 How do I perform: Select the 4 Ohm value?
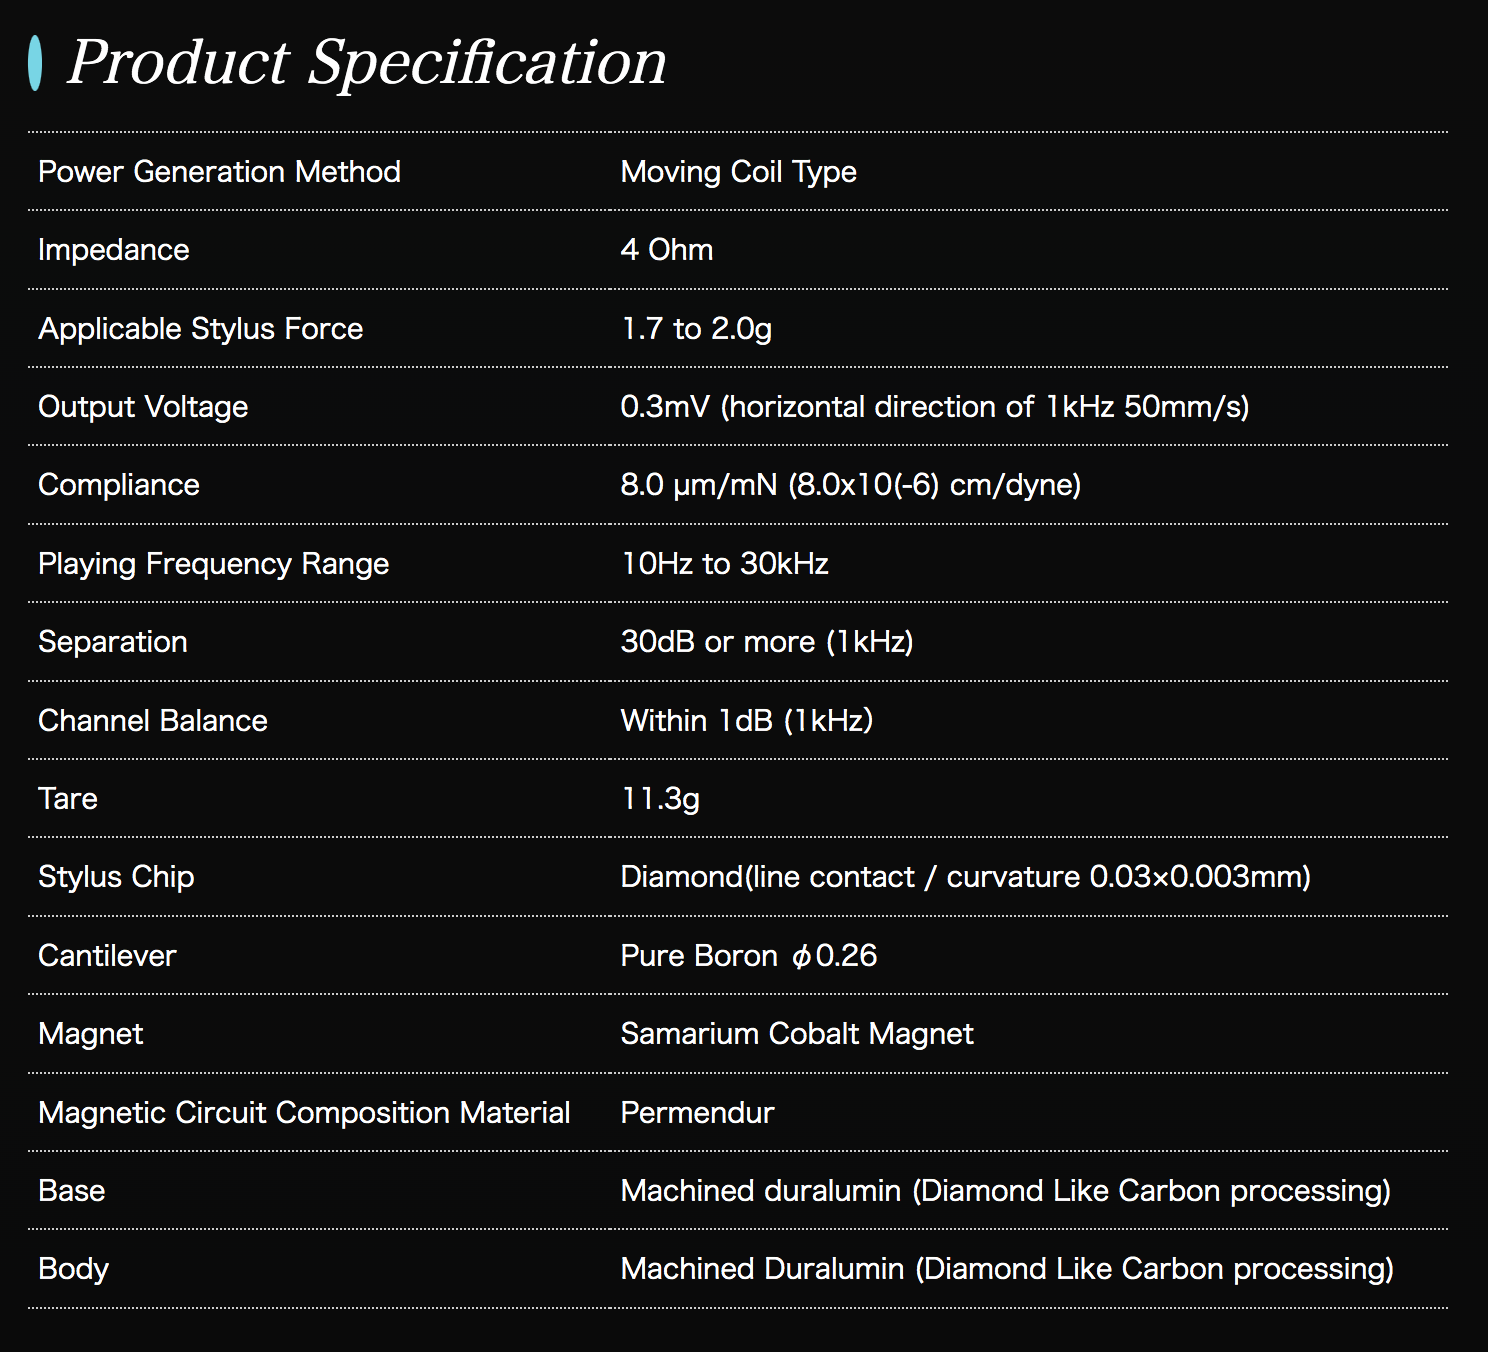[x=666, y=250]
